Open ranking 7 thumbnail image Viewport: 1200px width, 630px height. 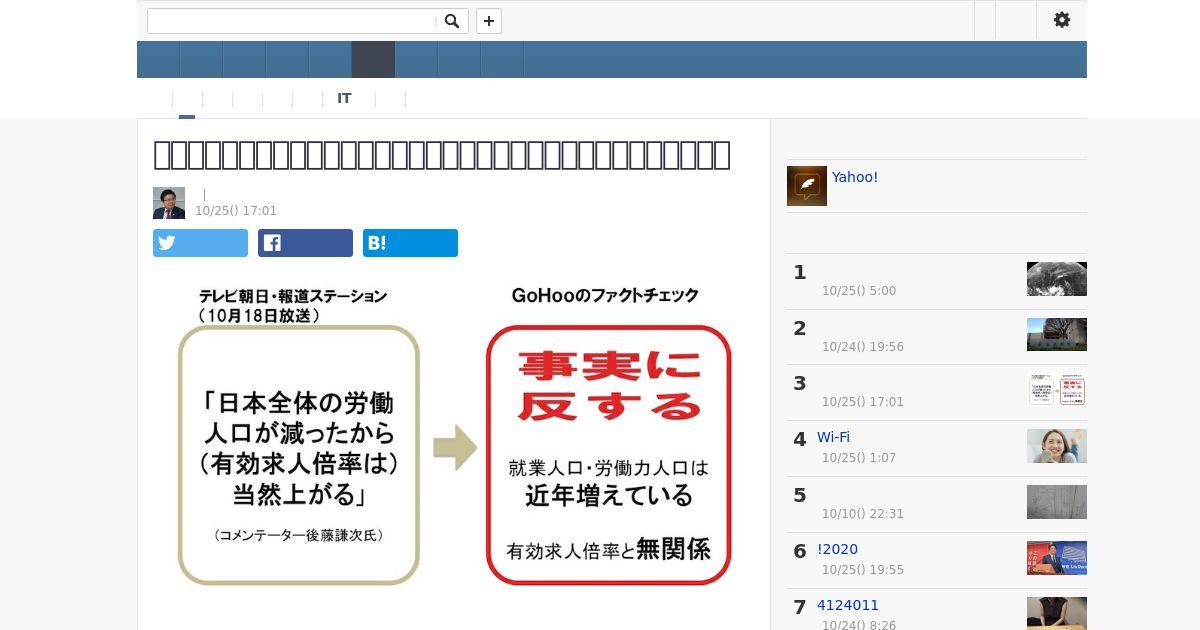(x=1057, y=613)
